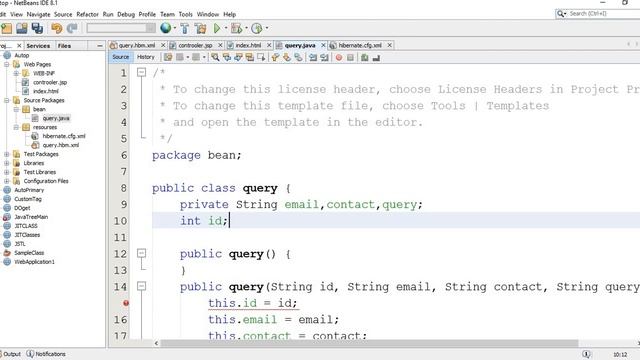Build project with the hammer icon
Screen dimensions: 640x360
[x=184, y=28]
